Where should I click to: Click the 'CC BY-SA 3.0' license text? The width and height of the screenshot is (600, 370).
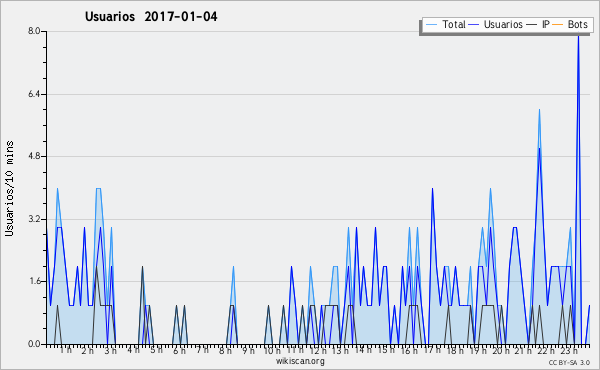click(x=569, y=362)
